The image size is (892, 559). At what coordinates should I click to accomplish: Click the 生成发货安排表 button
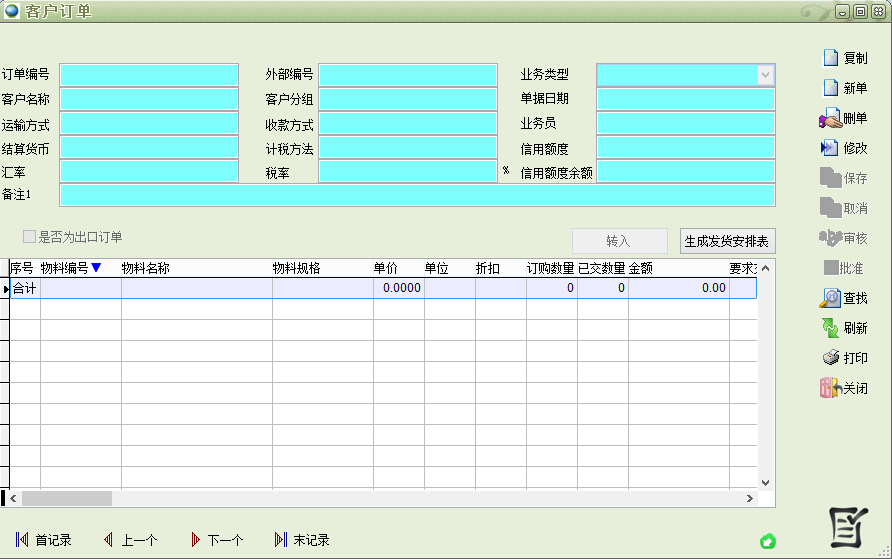[x=727, y=241]
